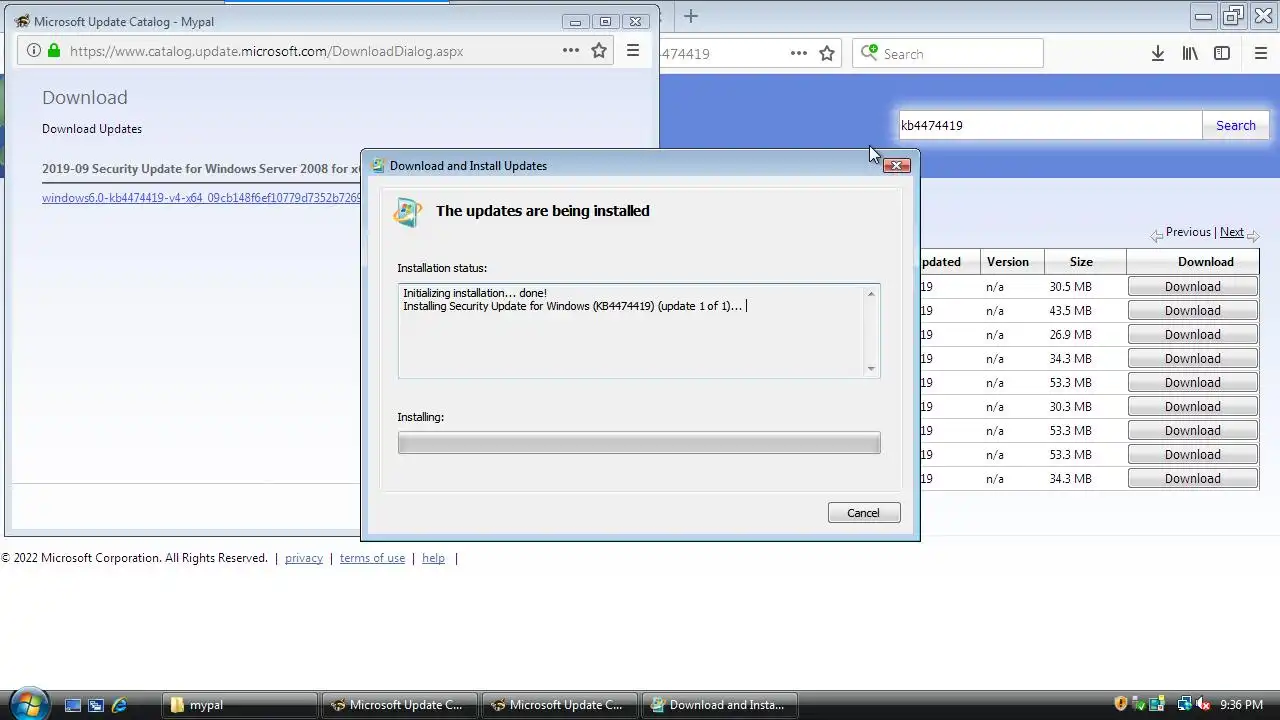Screen dimensions: 1280x720
Task: Click the muted volume tray icon
Action: coord(1203,704)
